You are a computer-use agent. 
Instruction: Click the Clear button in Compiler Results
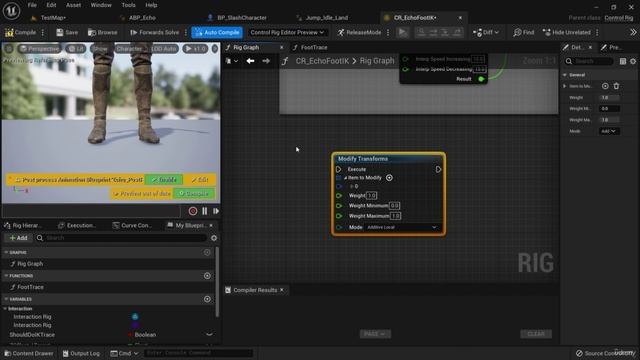pos(536,334)
